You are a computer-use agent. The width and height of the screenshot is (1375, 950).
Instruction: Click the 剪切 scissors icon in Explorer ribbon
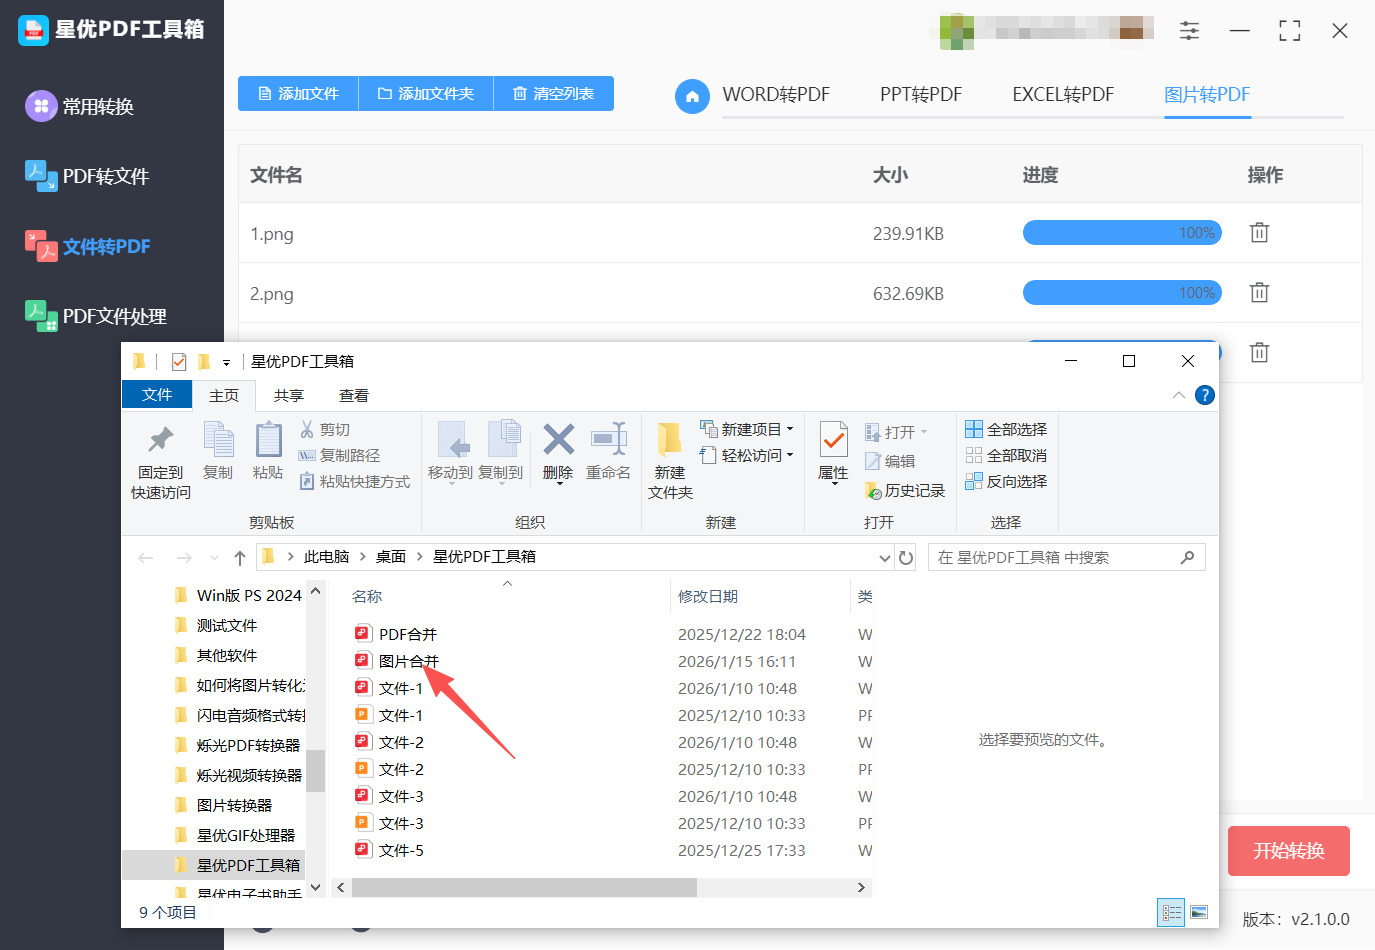(307, 429)
